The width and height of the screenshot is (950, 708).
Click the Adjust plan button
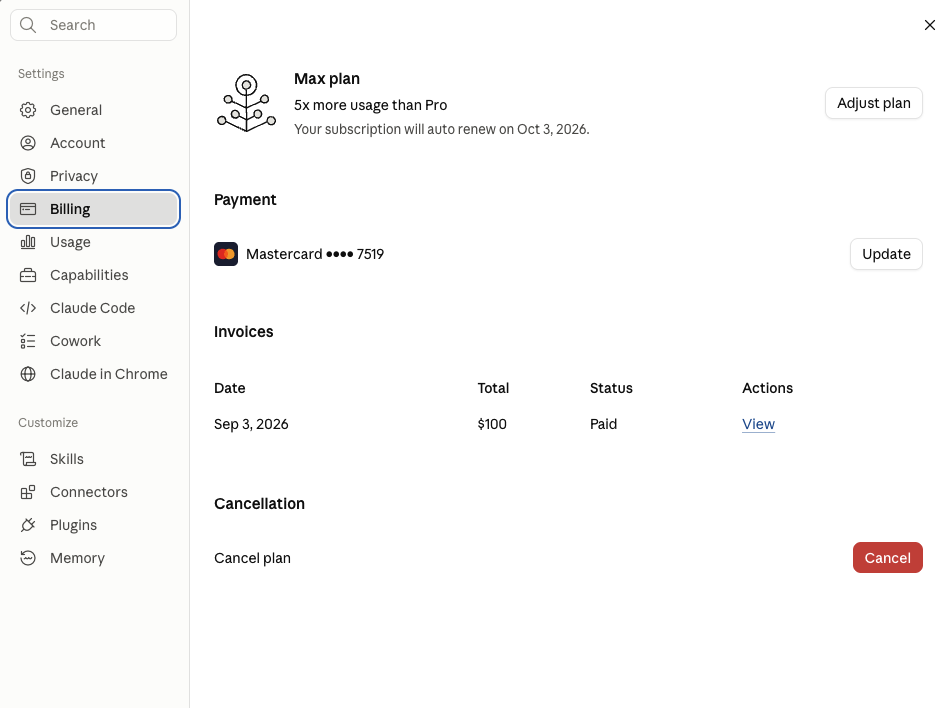(x=874, y=103)
